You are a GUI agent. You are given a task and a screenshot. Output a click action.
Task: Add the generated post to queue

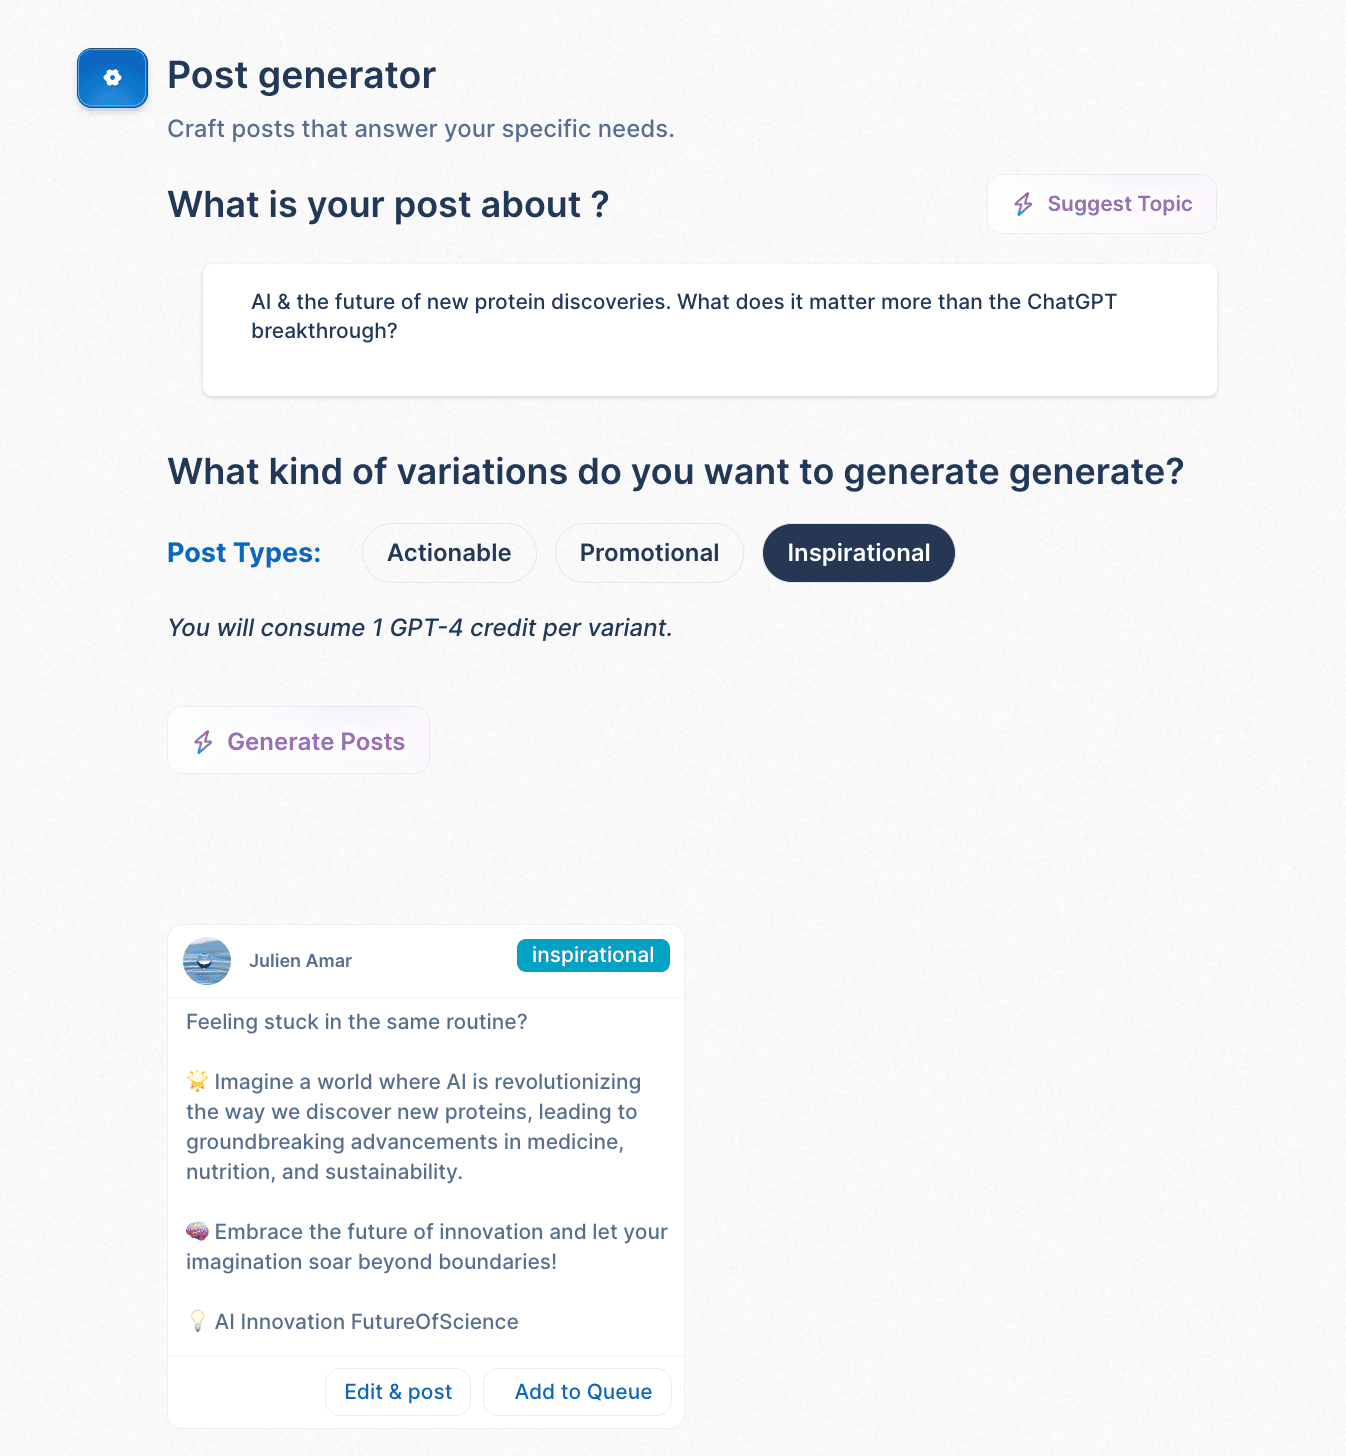coord(578,1392)
